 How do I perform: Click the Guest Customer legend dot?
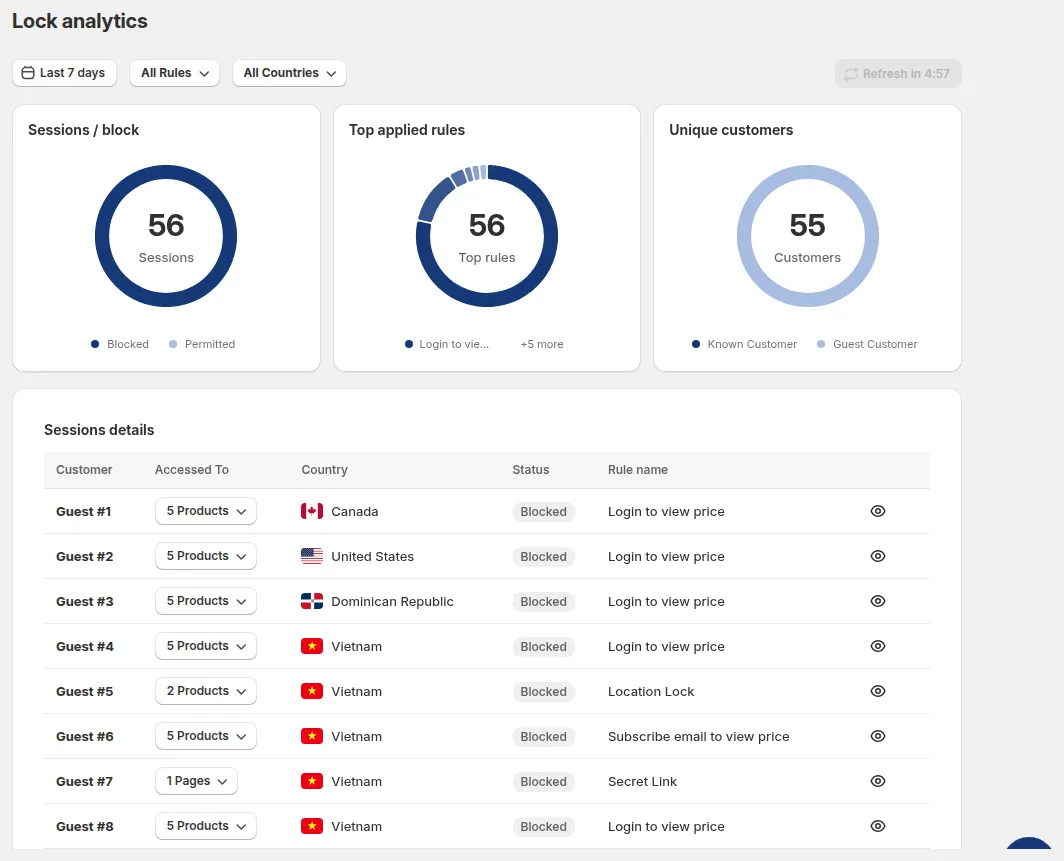coord(821,344)
